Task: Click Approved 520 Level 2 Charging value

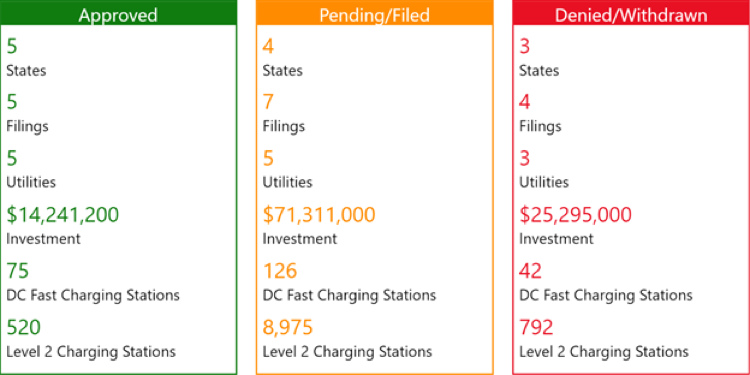Action: pyautogui.click(x=23, y=328)
